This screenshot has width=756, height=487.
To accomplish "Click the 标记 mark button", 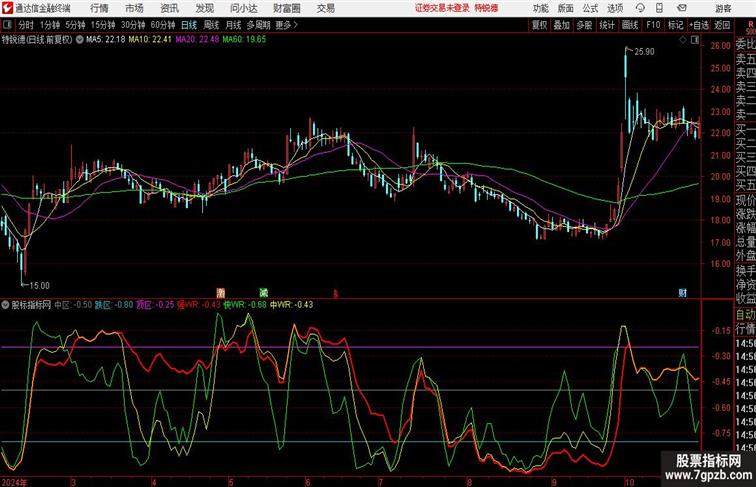I will 675,25.
